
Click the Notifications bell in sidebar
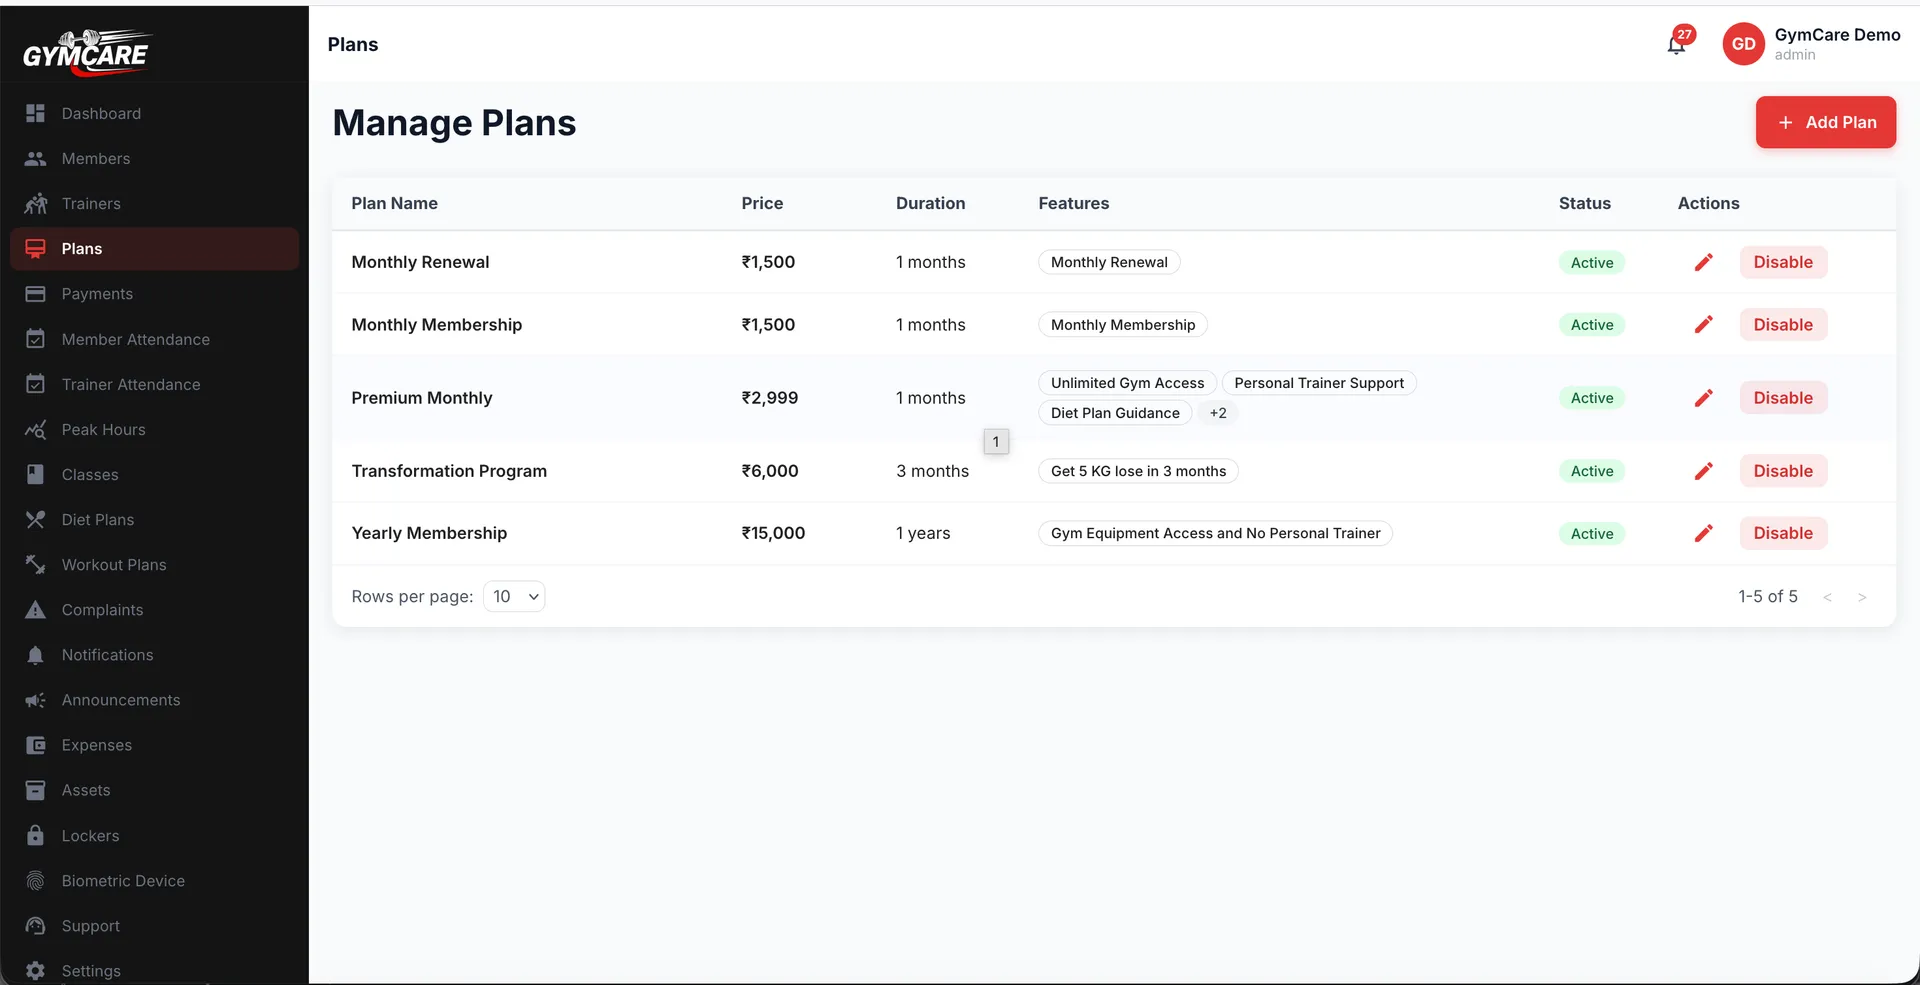click(x=36, y=655)
